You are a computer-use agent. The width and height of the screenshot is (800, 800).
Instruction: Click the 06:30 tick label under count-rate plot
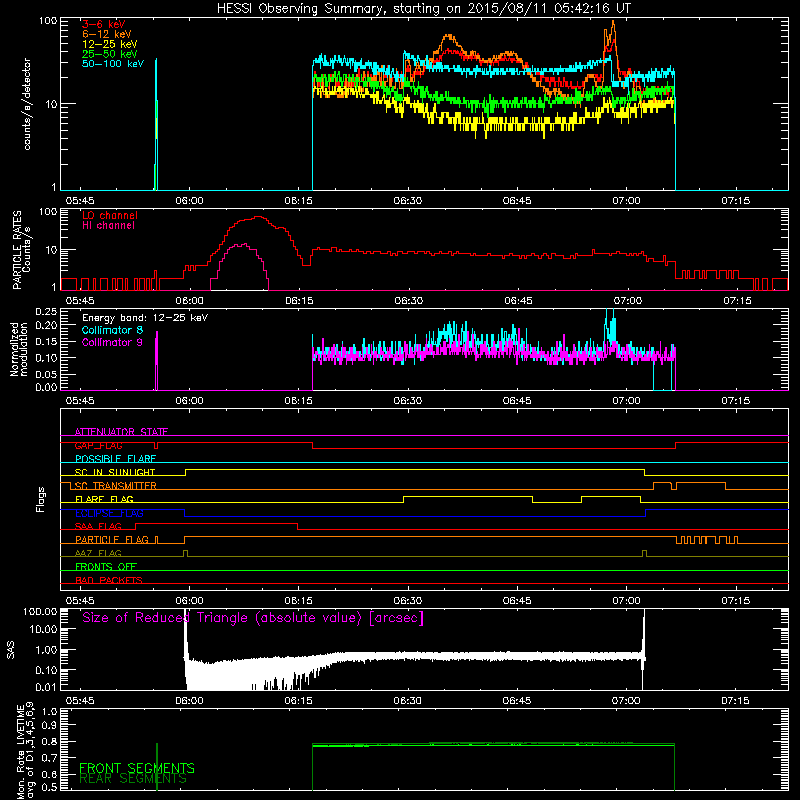408,201
